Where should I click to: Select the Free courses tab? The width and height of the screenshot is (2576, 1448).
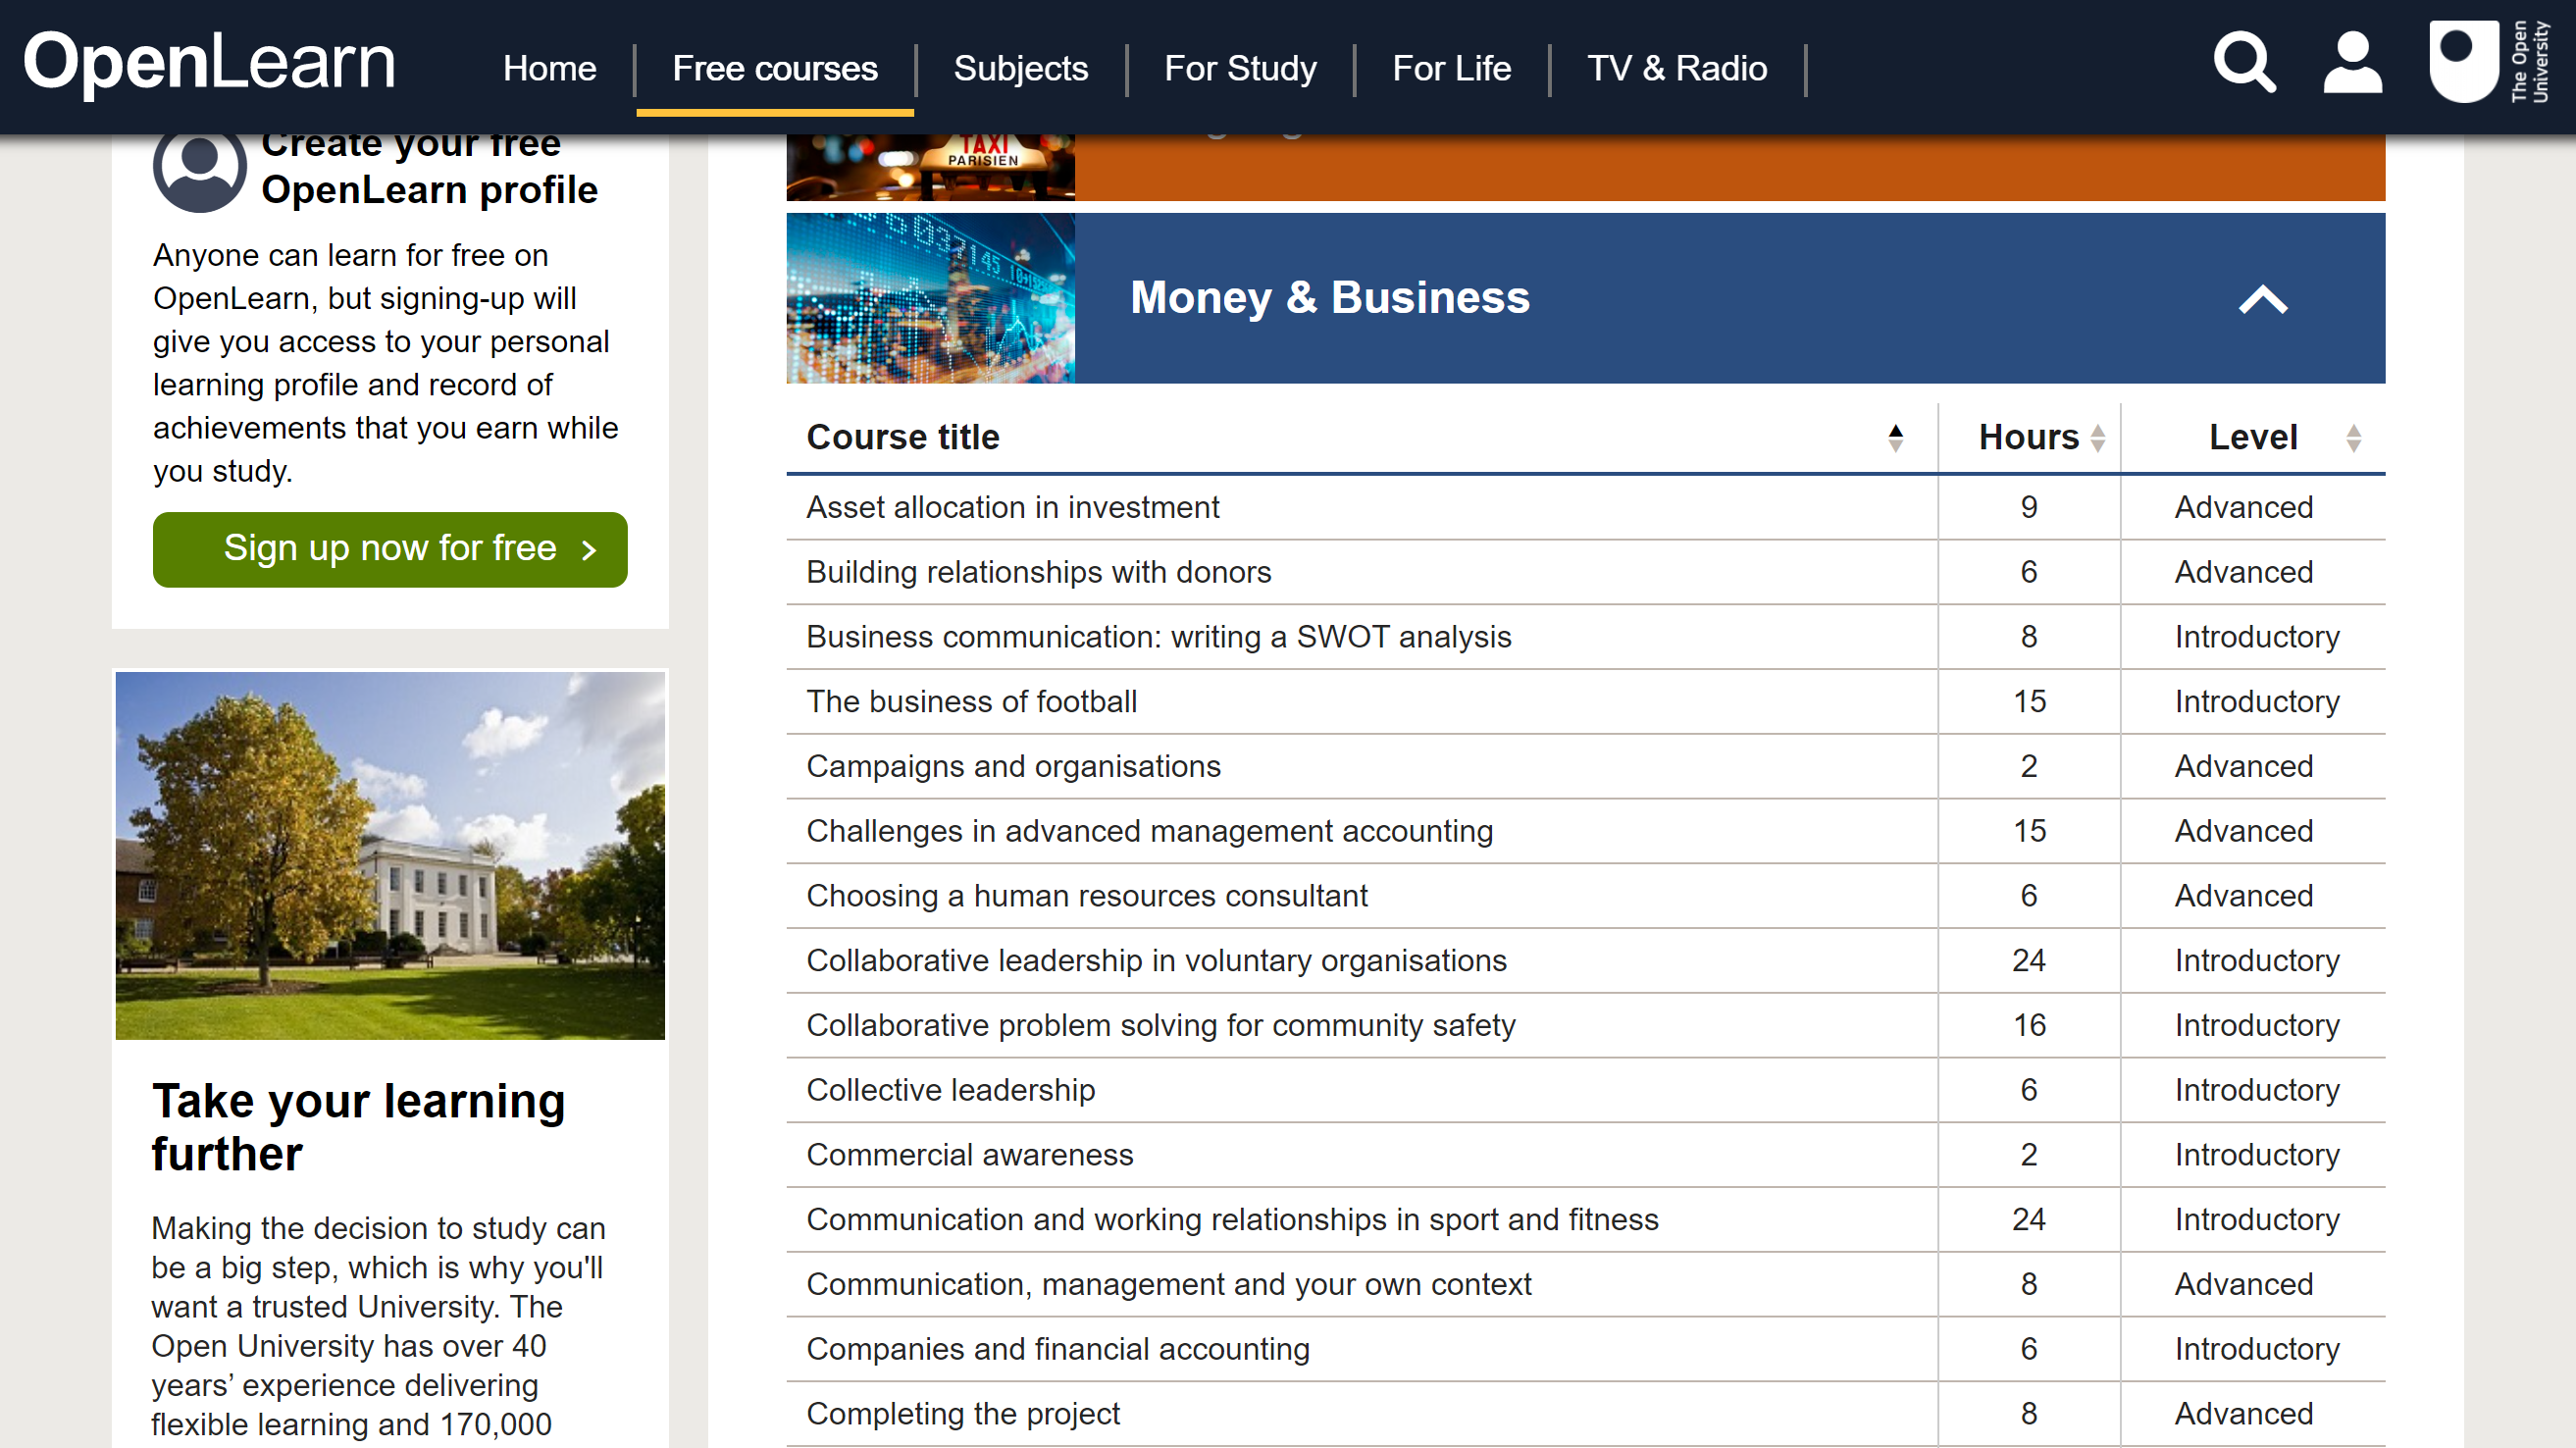tap(775, 69)
